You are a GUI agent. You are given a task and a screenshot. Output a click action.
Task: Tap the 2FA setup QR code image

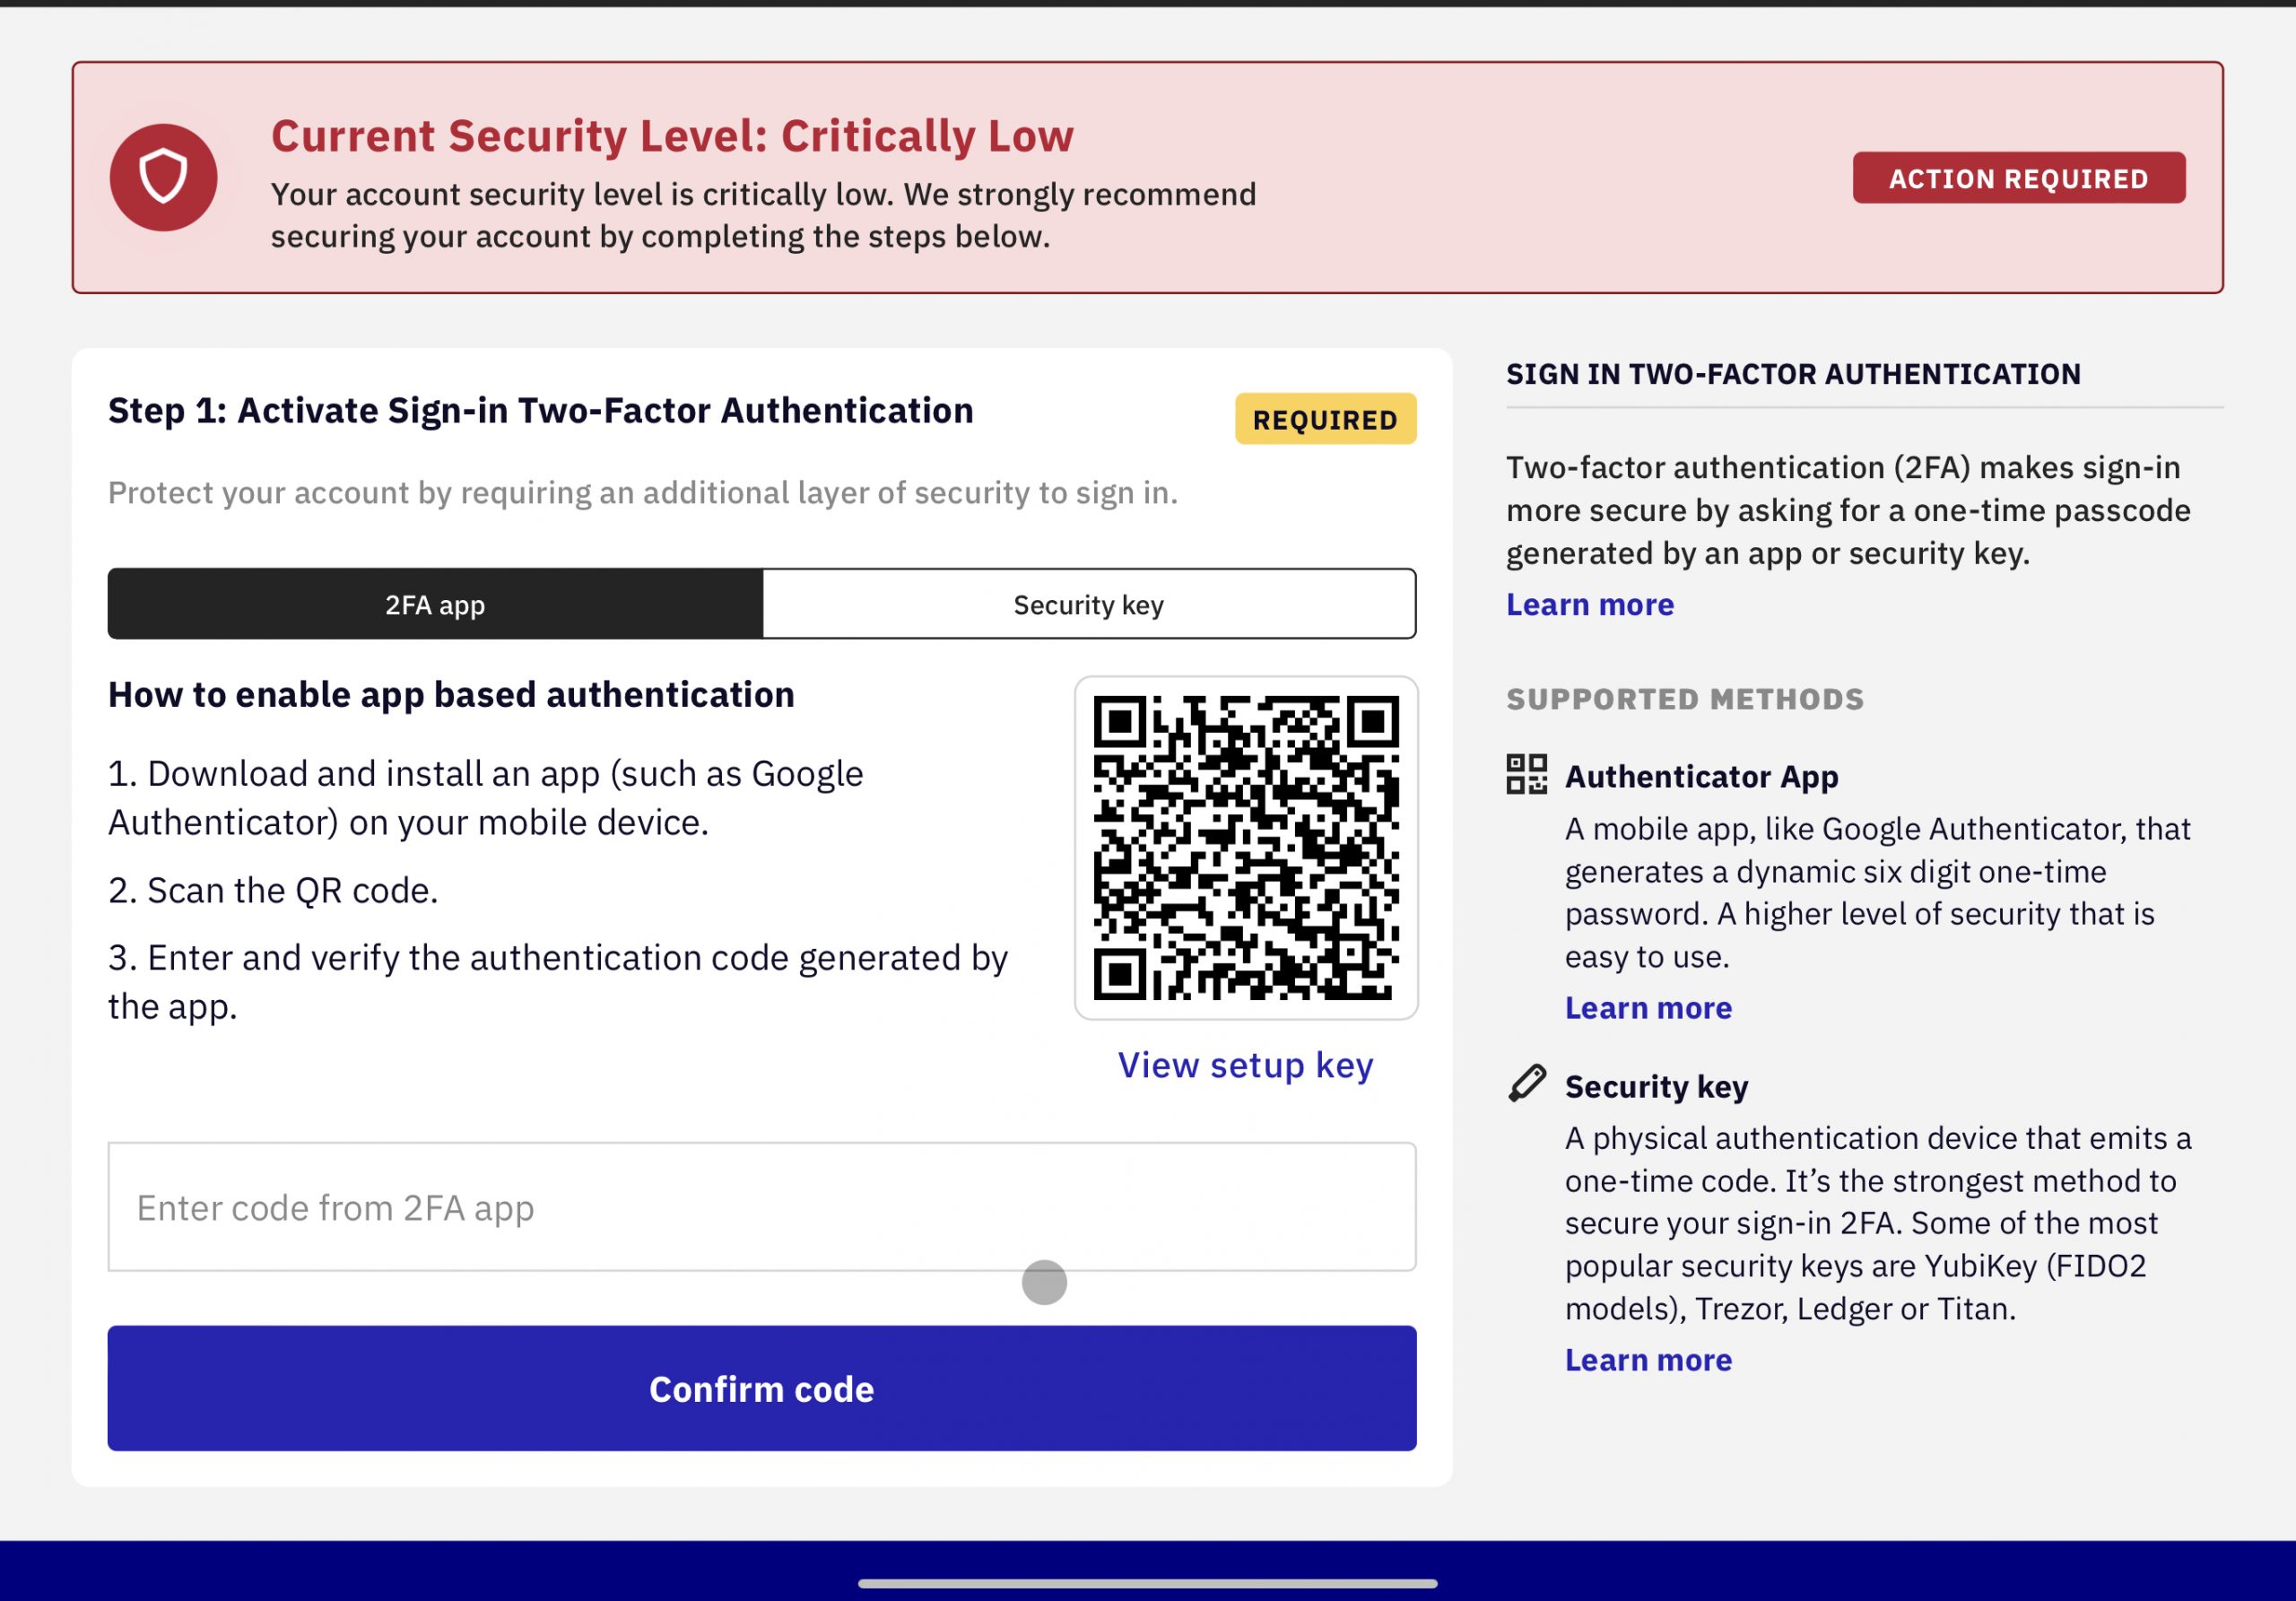point(1246,848)
